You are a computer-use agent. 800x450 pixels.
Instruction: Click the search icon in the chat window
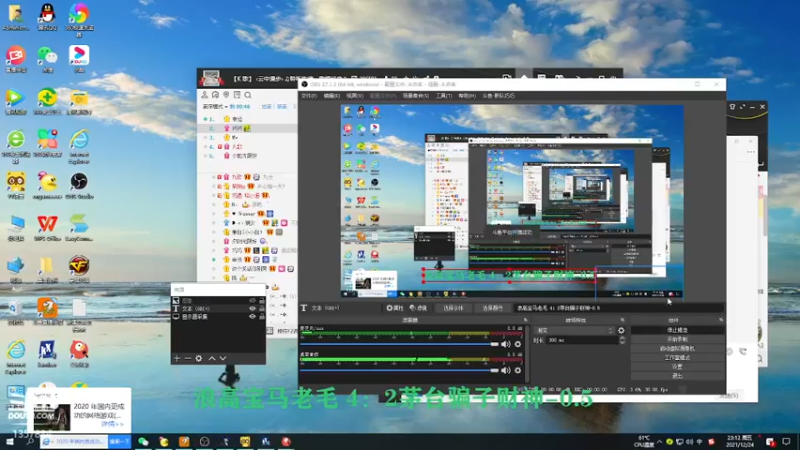[248, 95]
